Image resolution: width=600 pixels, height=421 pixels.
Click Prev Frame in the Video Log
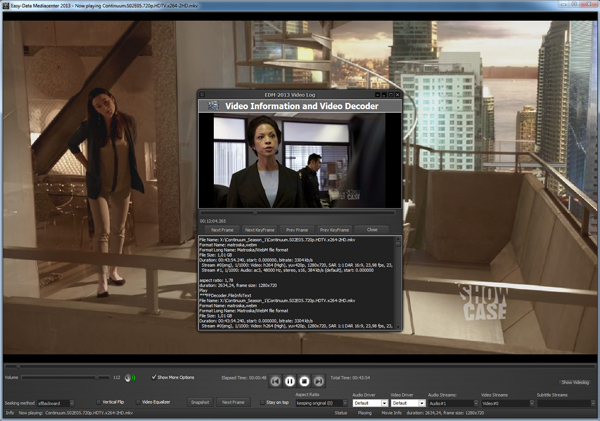(297, 230)
